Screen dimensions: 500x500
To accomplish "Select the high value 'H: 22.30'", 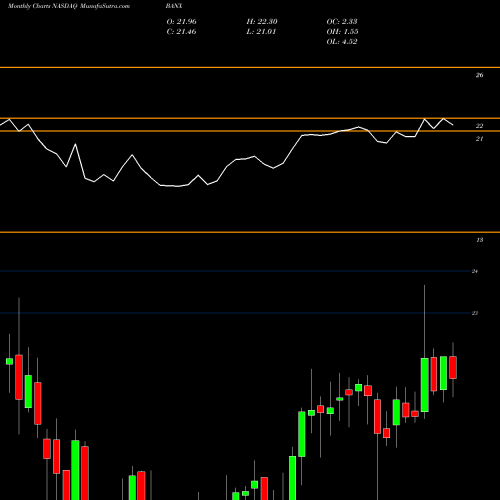I will click(262, 21).
